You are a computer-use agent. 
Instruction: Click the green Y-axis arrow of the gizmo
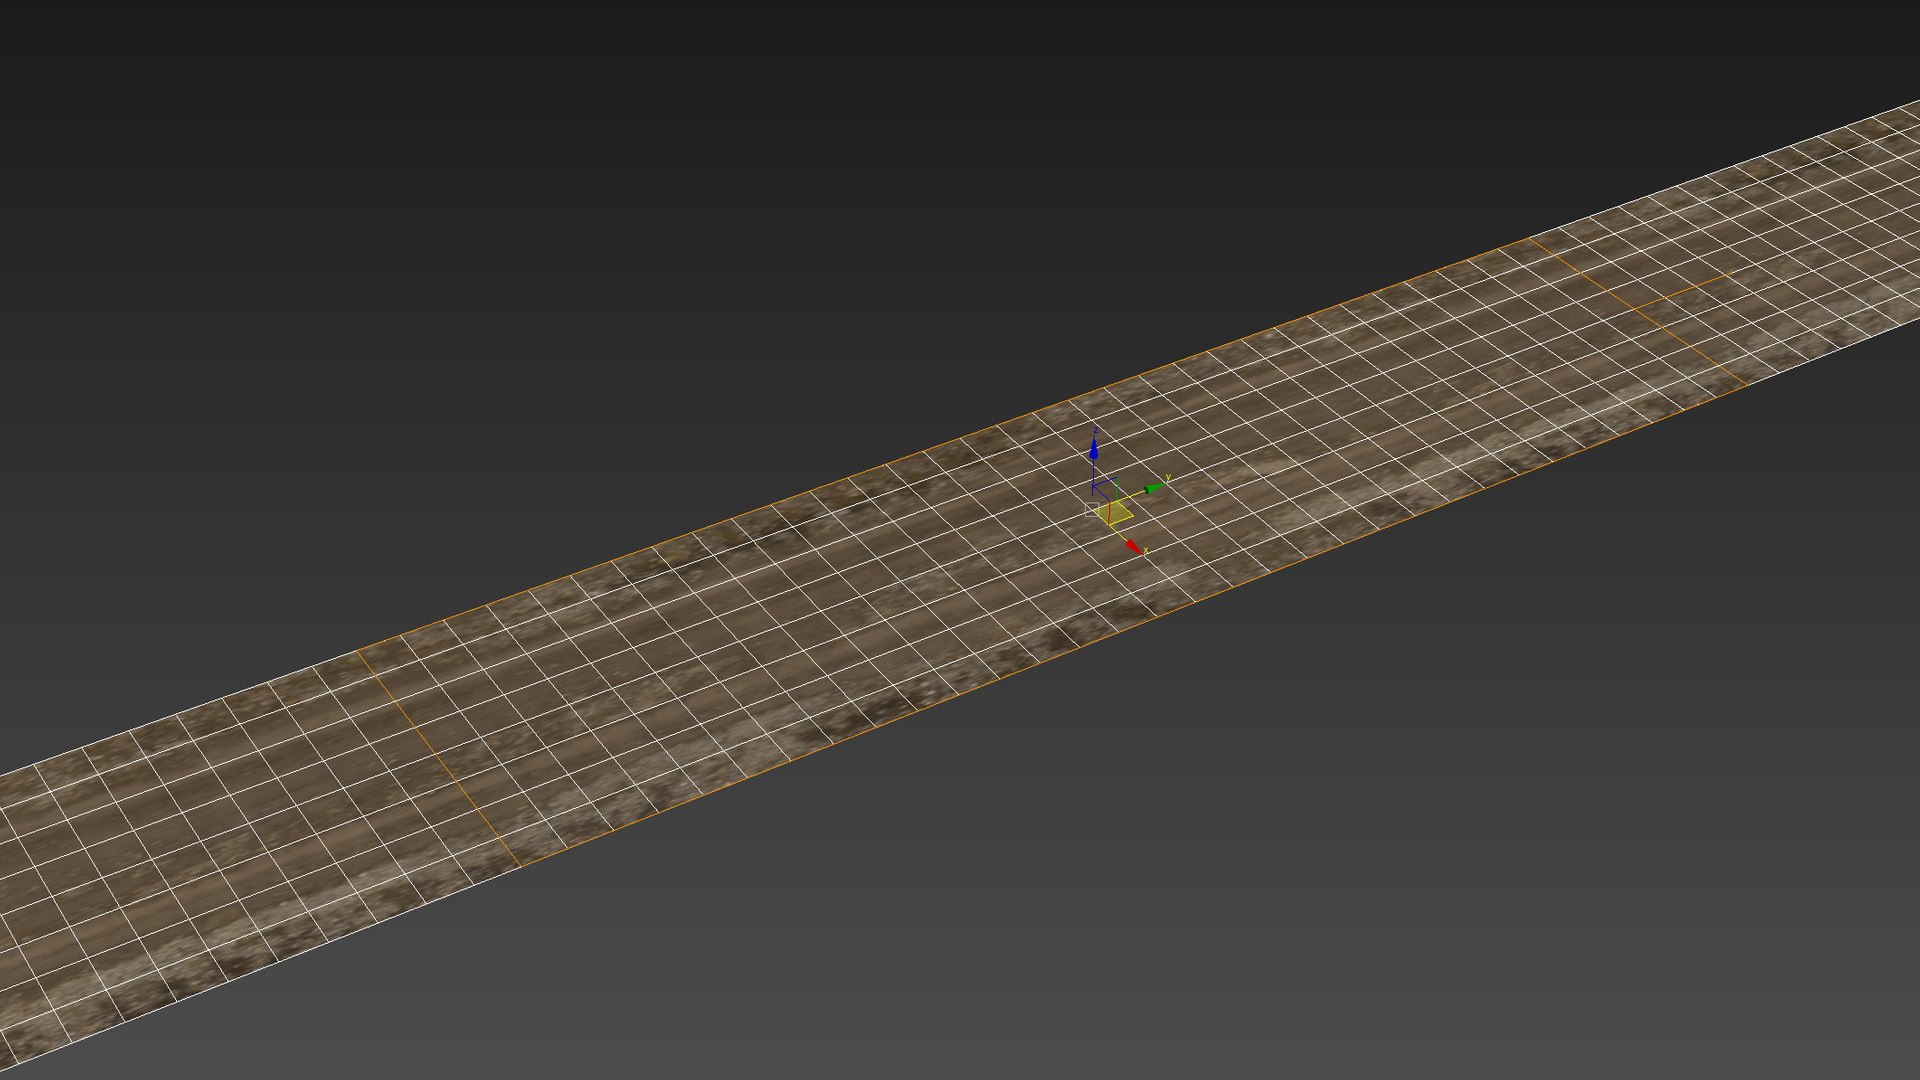pyautogui.click(x=1155, y=488)
